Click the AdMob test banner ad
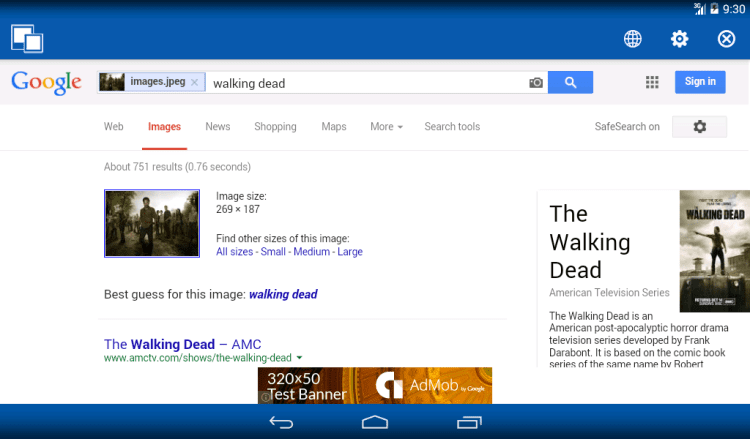This screenshot has height=439, width=750. [375, 385]
